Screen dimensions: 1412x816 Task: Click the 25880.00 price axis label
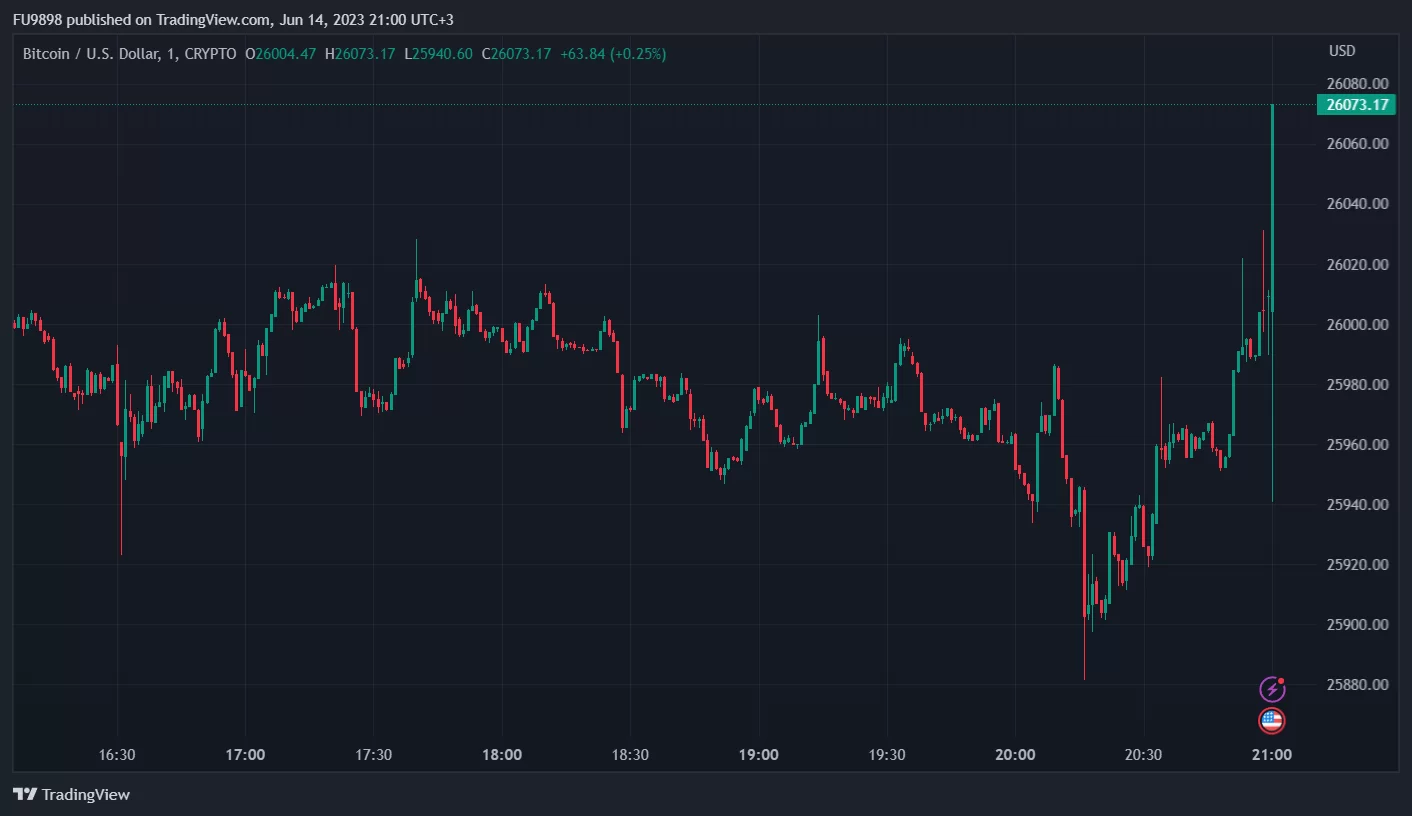coord(1356,685)
